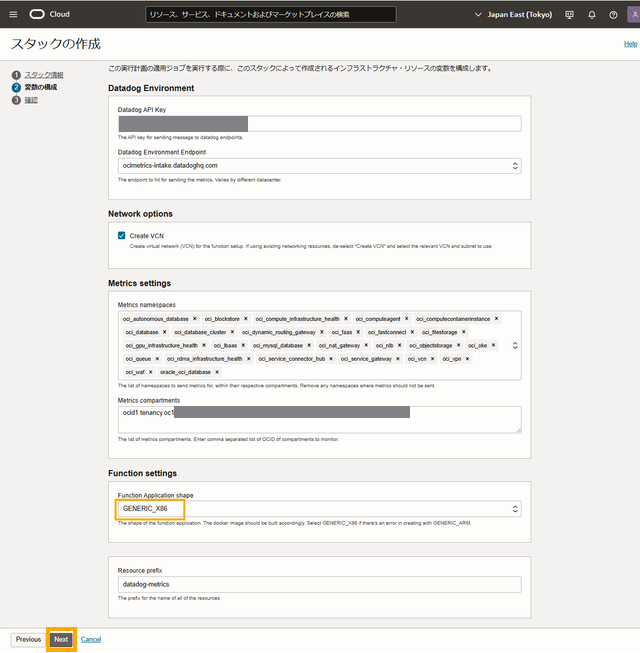Focus the console search bar

tap(271, 15)
